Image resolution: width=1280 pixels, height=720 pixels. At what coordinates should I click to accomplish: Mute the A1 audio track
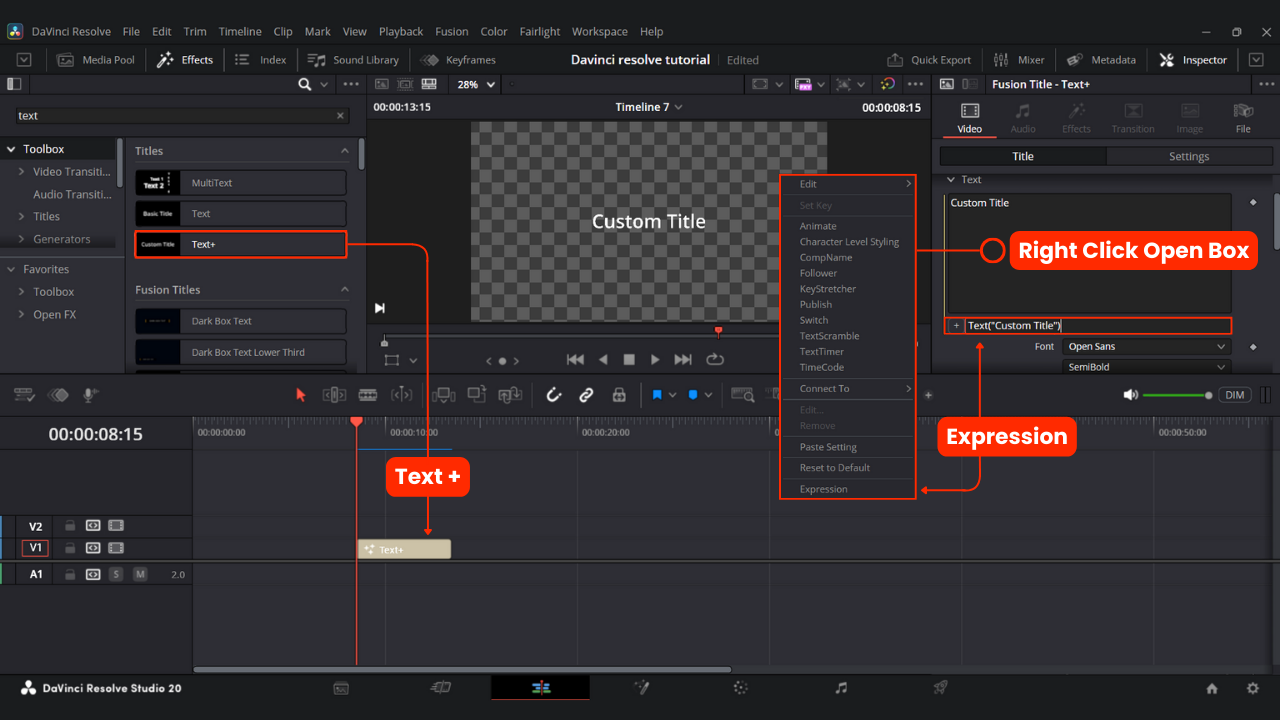click(x=140, y=575)
